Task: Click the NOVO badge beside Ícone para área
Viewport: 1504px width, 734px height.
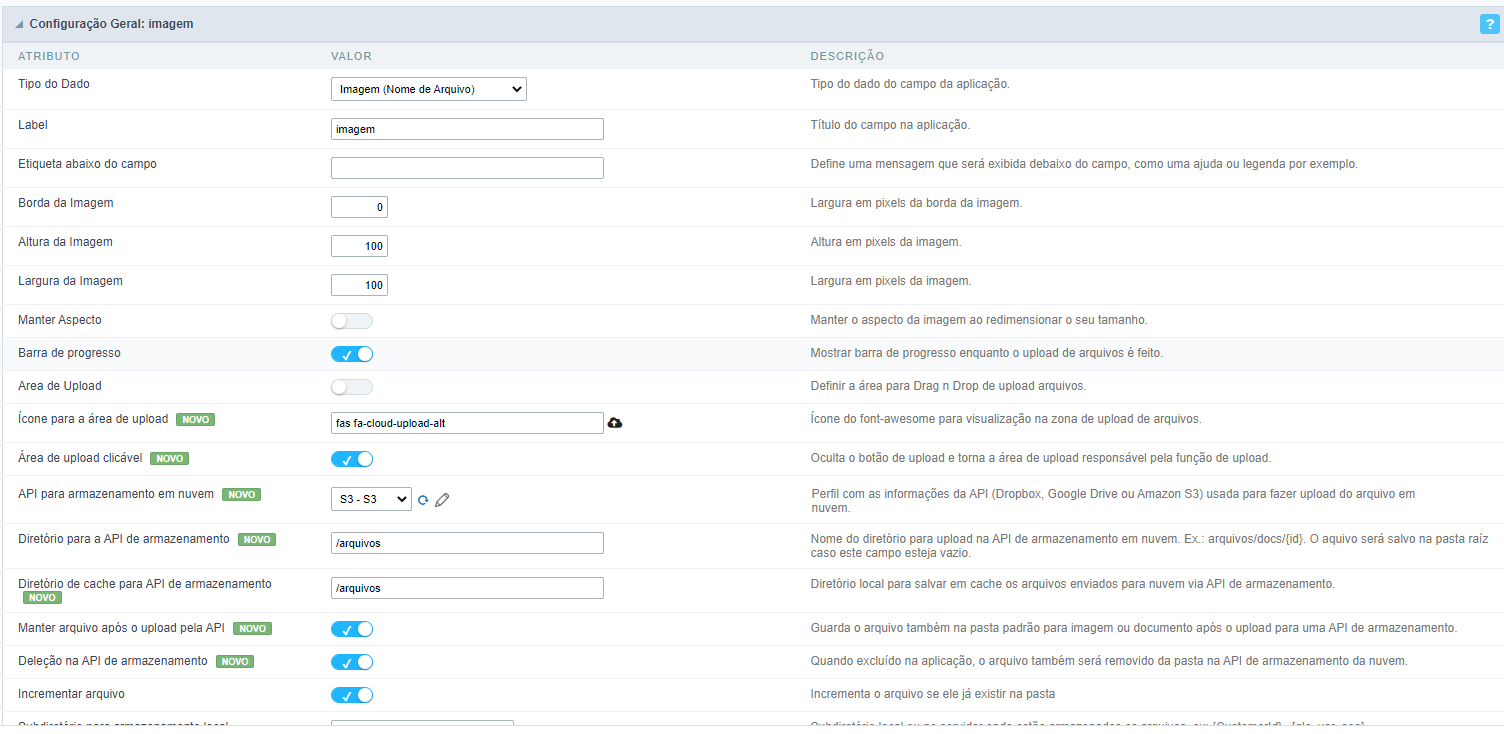Action: 196,420
